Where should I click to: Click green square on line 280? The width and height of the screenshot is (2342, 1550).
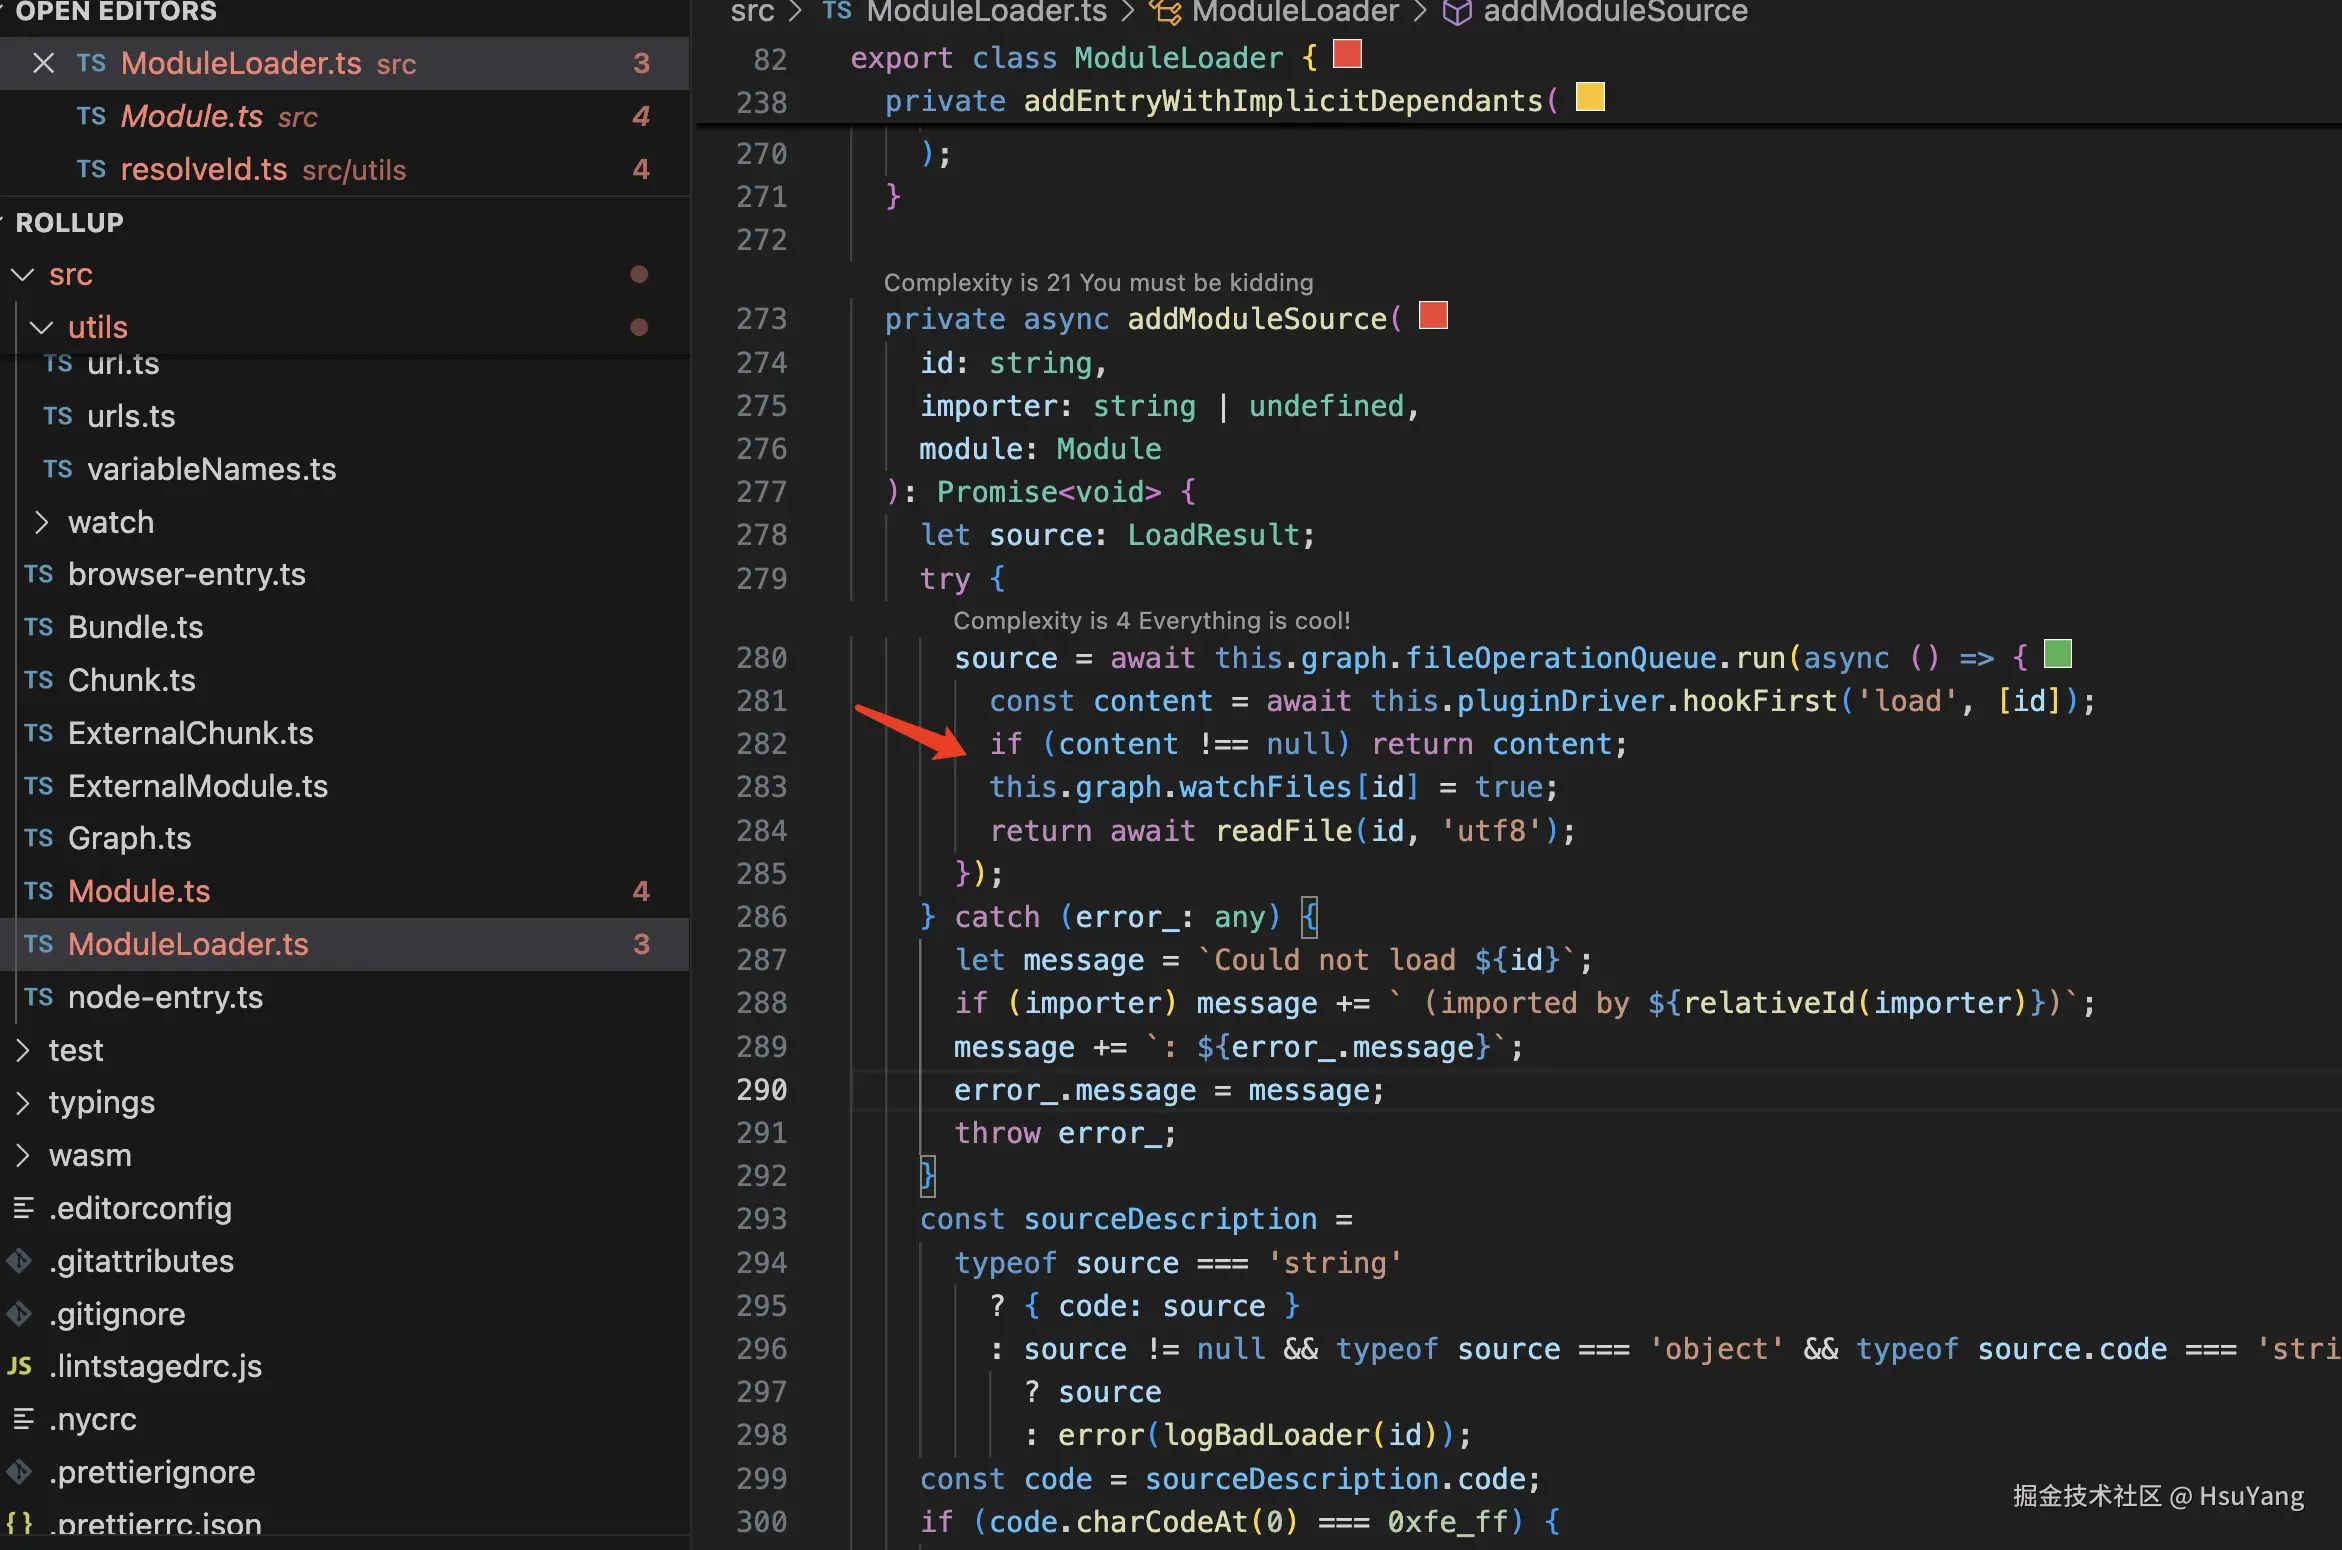tap(2057, 654)
